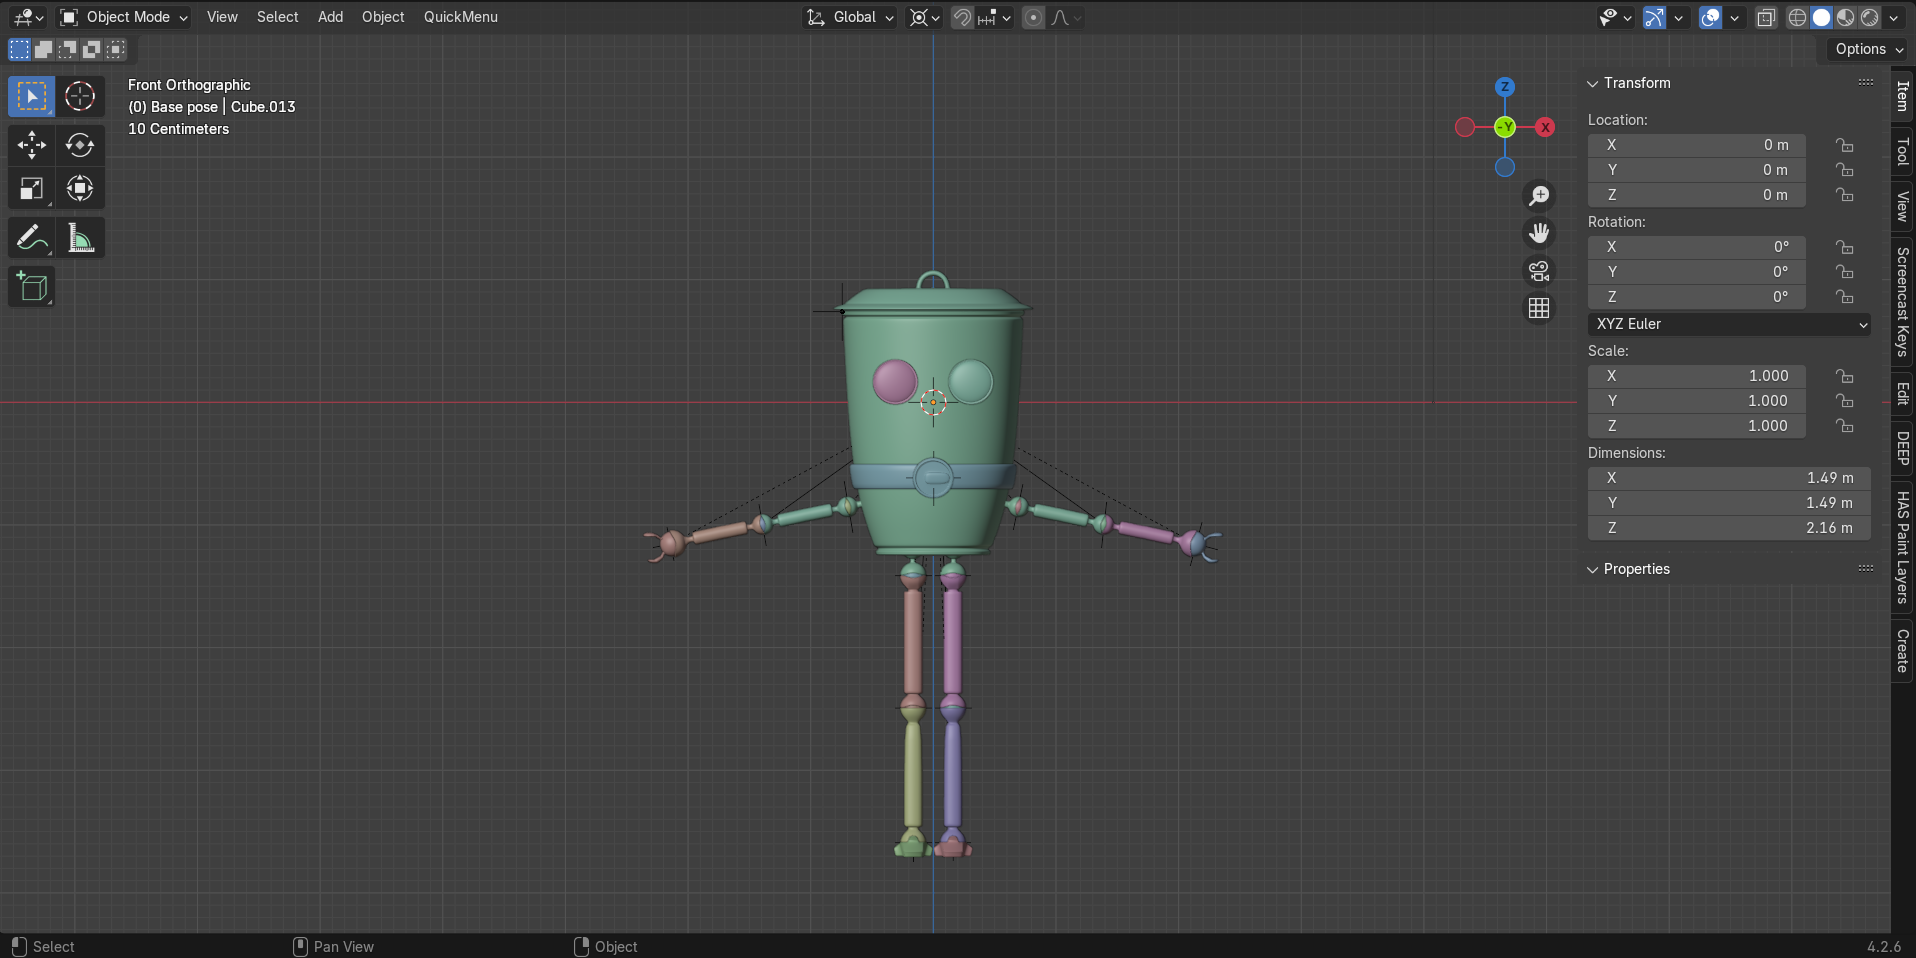This screenshot has height=958, width=1916.
Task: Set selection mode to Invert
Action: point(91,49)
